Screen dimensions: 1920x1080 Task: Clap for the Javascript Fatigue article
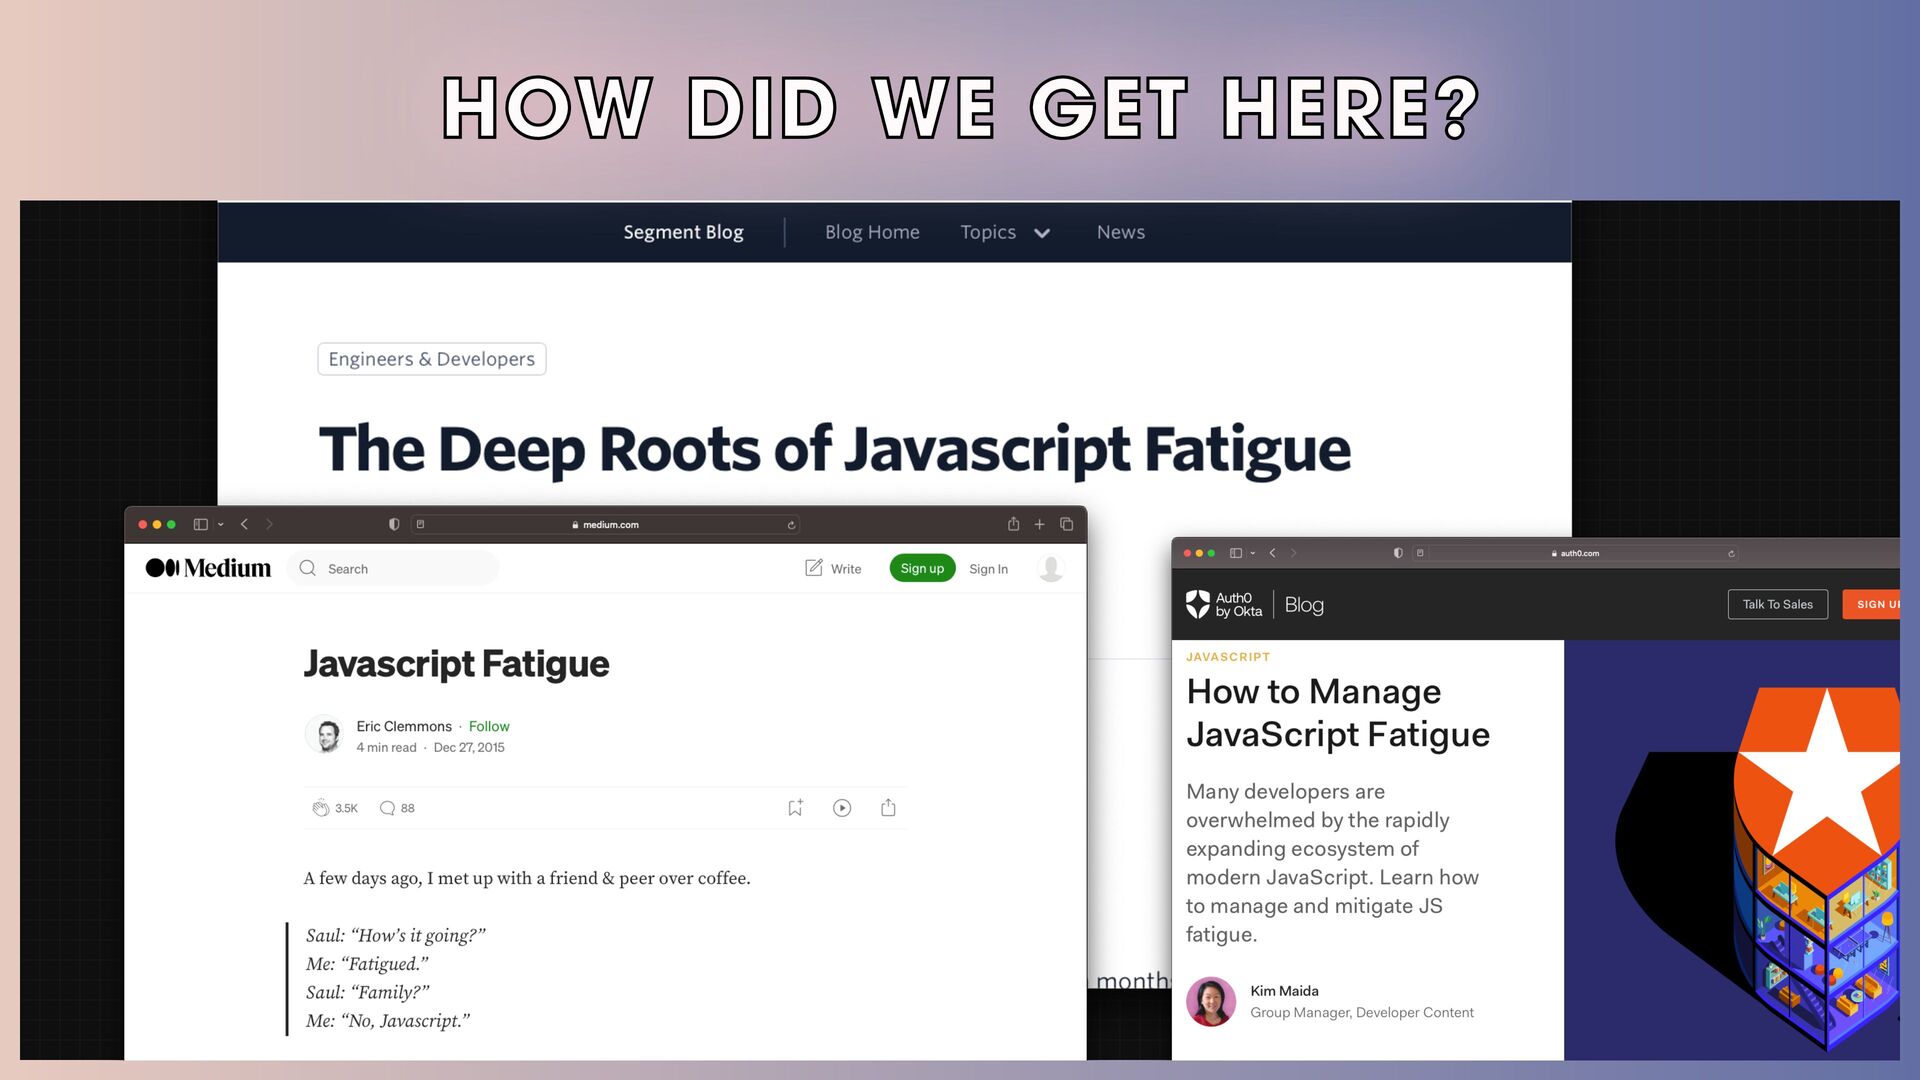pyautogui.click(x=320, y=808)
